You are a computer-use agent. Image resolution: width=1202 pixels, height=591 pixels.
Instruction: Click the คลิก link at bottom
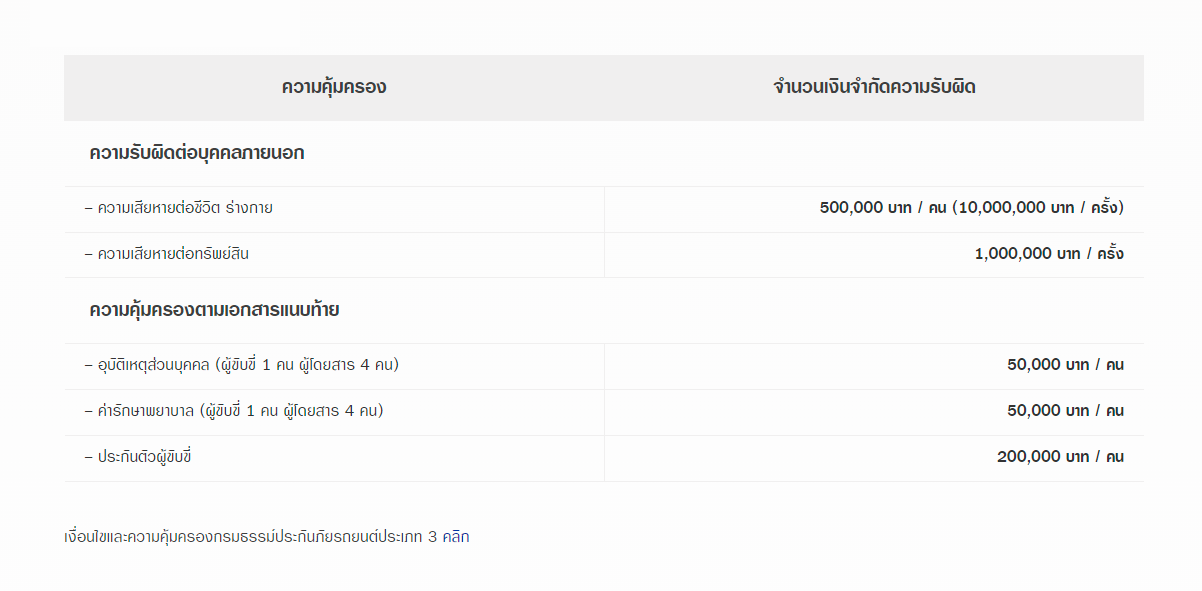[x=455, y=537]
